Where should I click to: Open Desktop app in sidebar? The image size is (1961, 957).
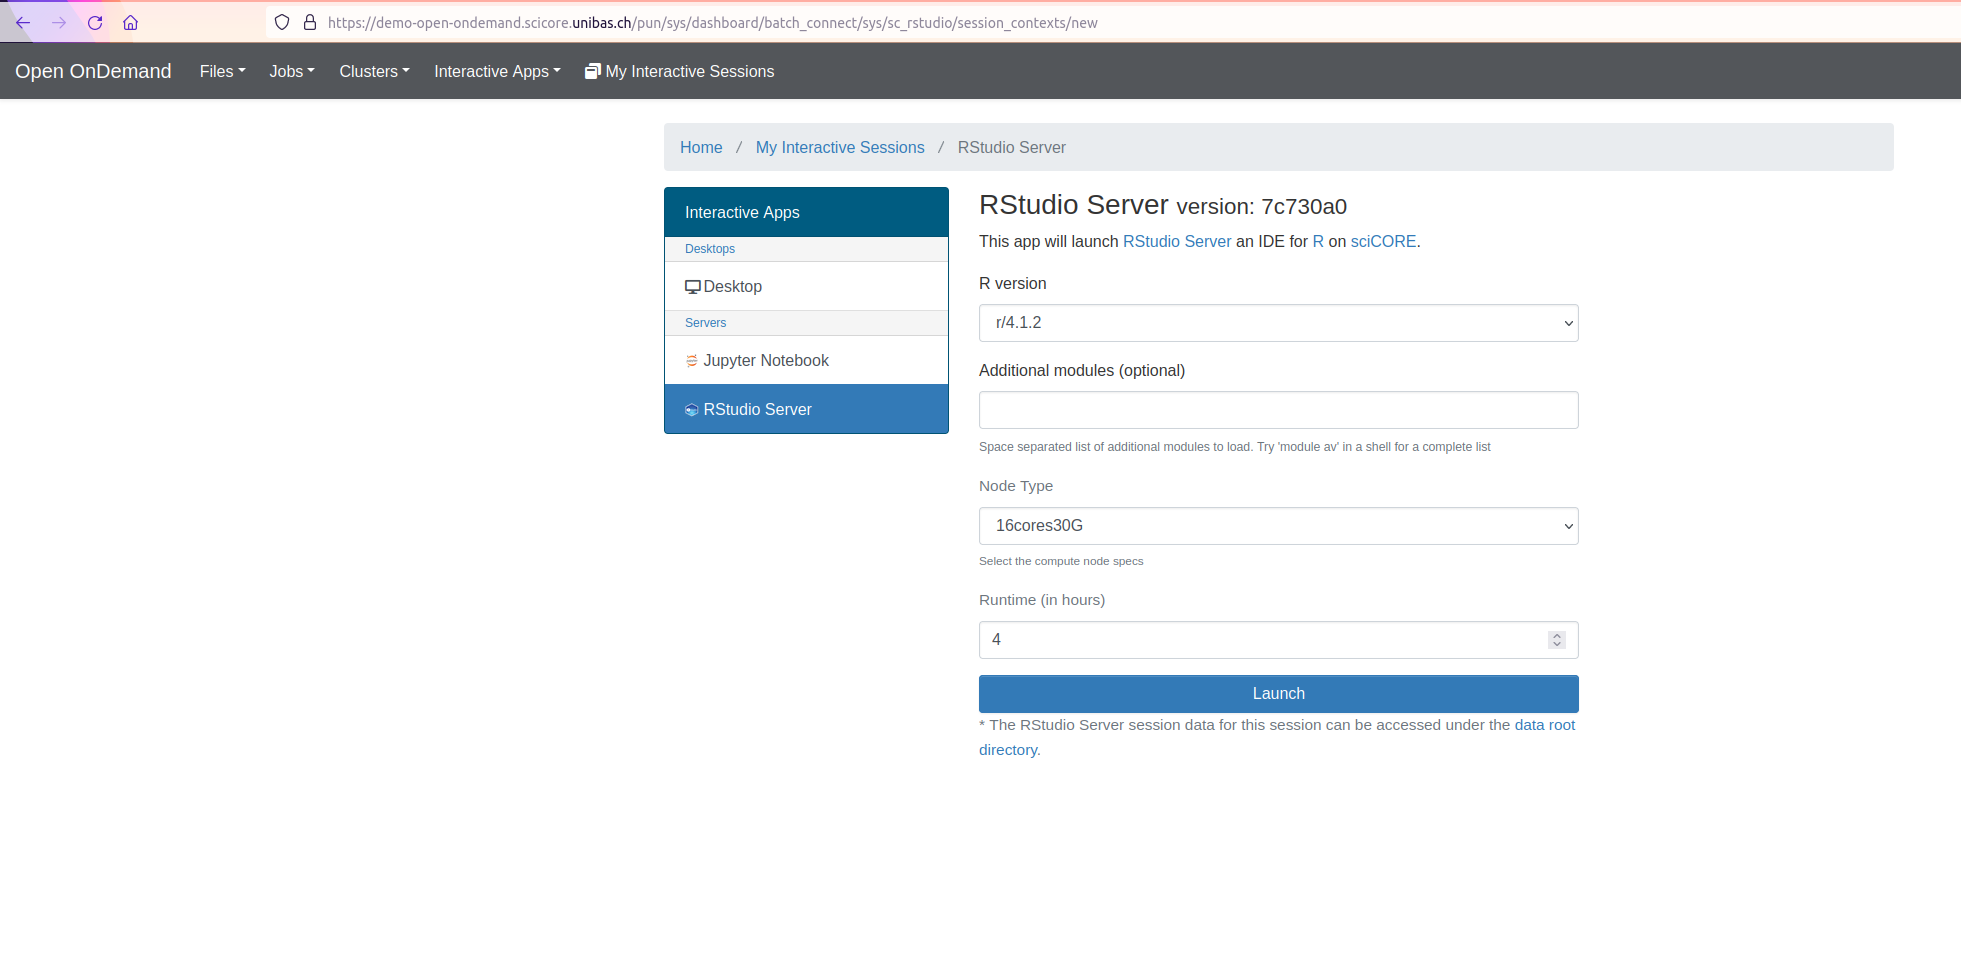coord(732,287)
